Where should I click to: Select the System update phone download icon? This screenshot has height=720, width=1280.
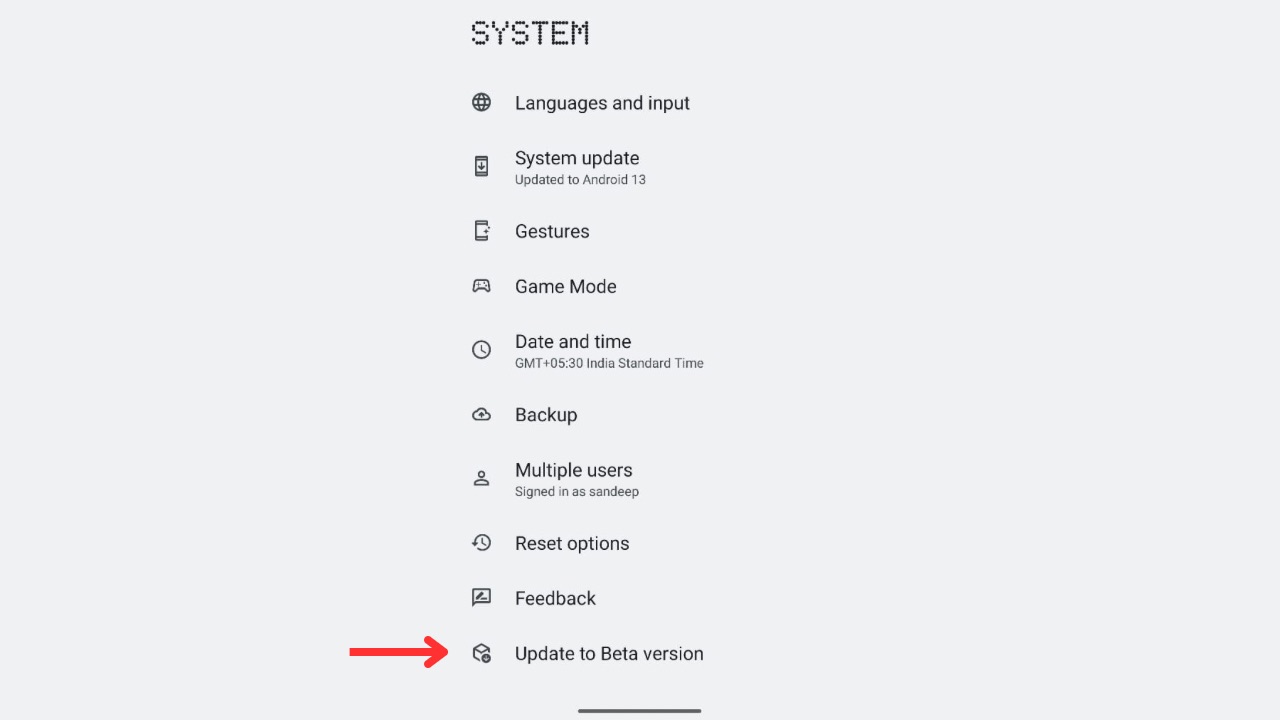coord(481,166)
